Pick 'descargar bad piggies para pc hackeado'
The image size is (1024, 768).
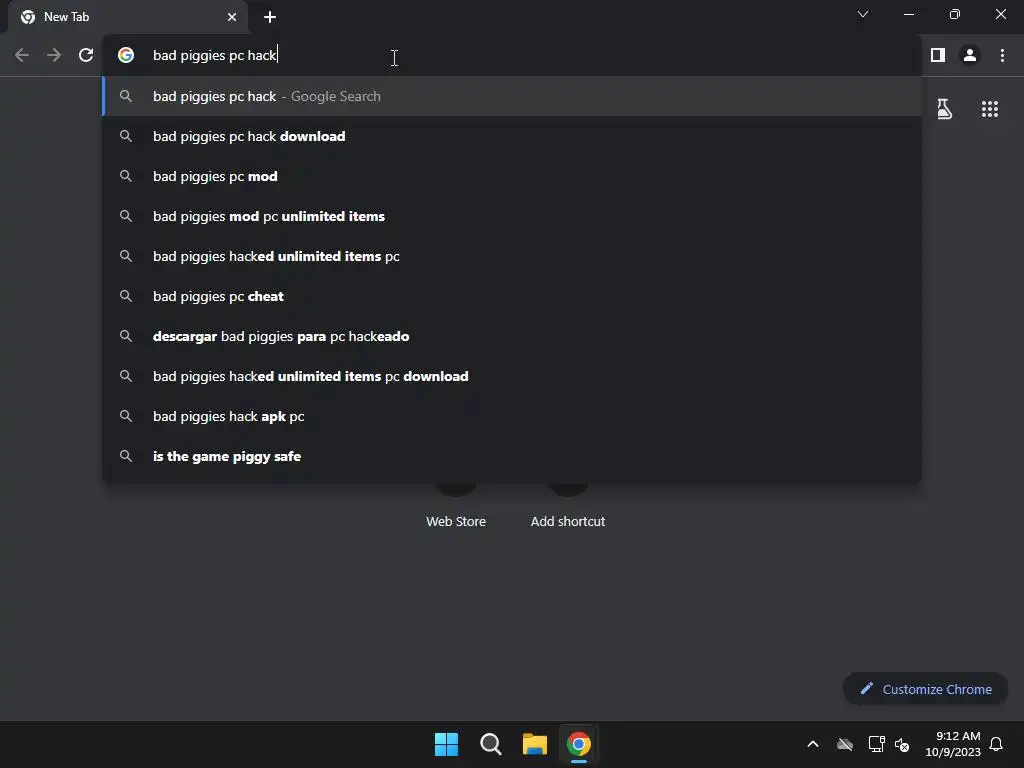pos(512,336)
